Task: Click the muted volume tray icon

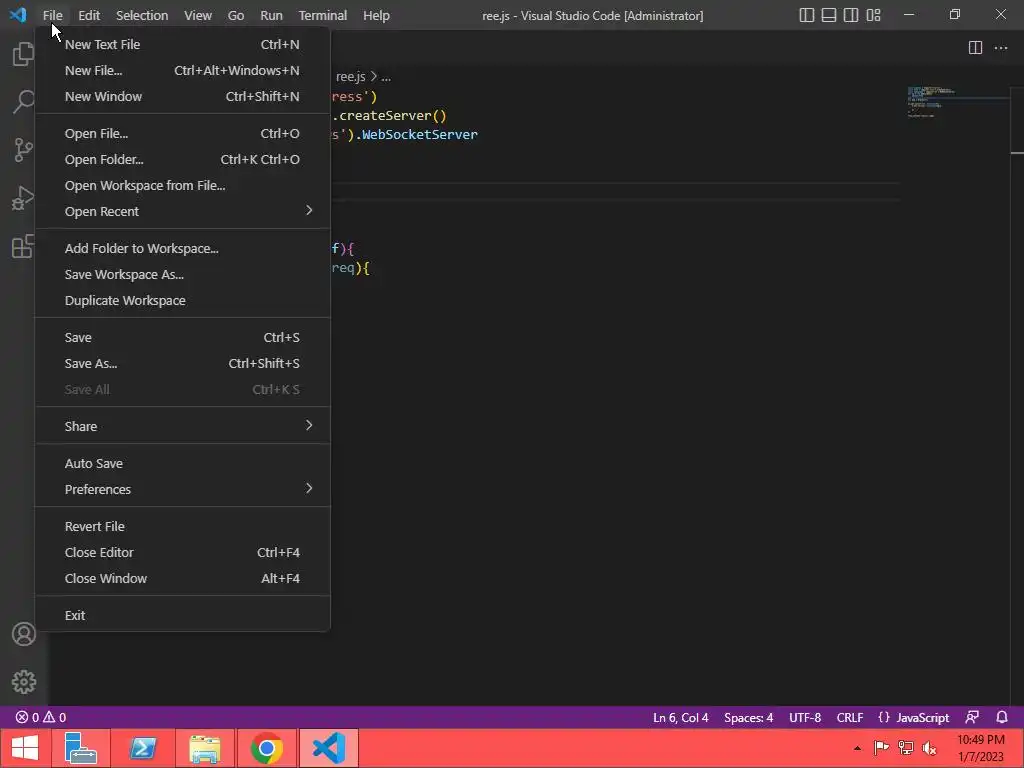Action: 929,748
